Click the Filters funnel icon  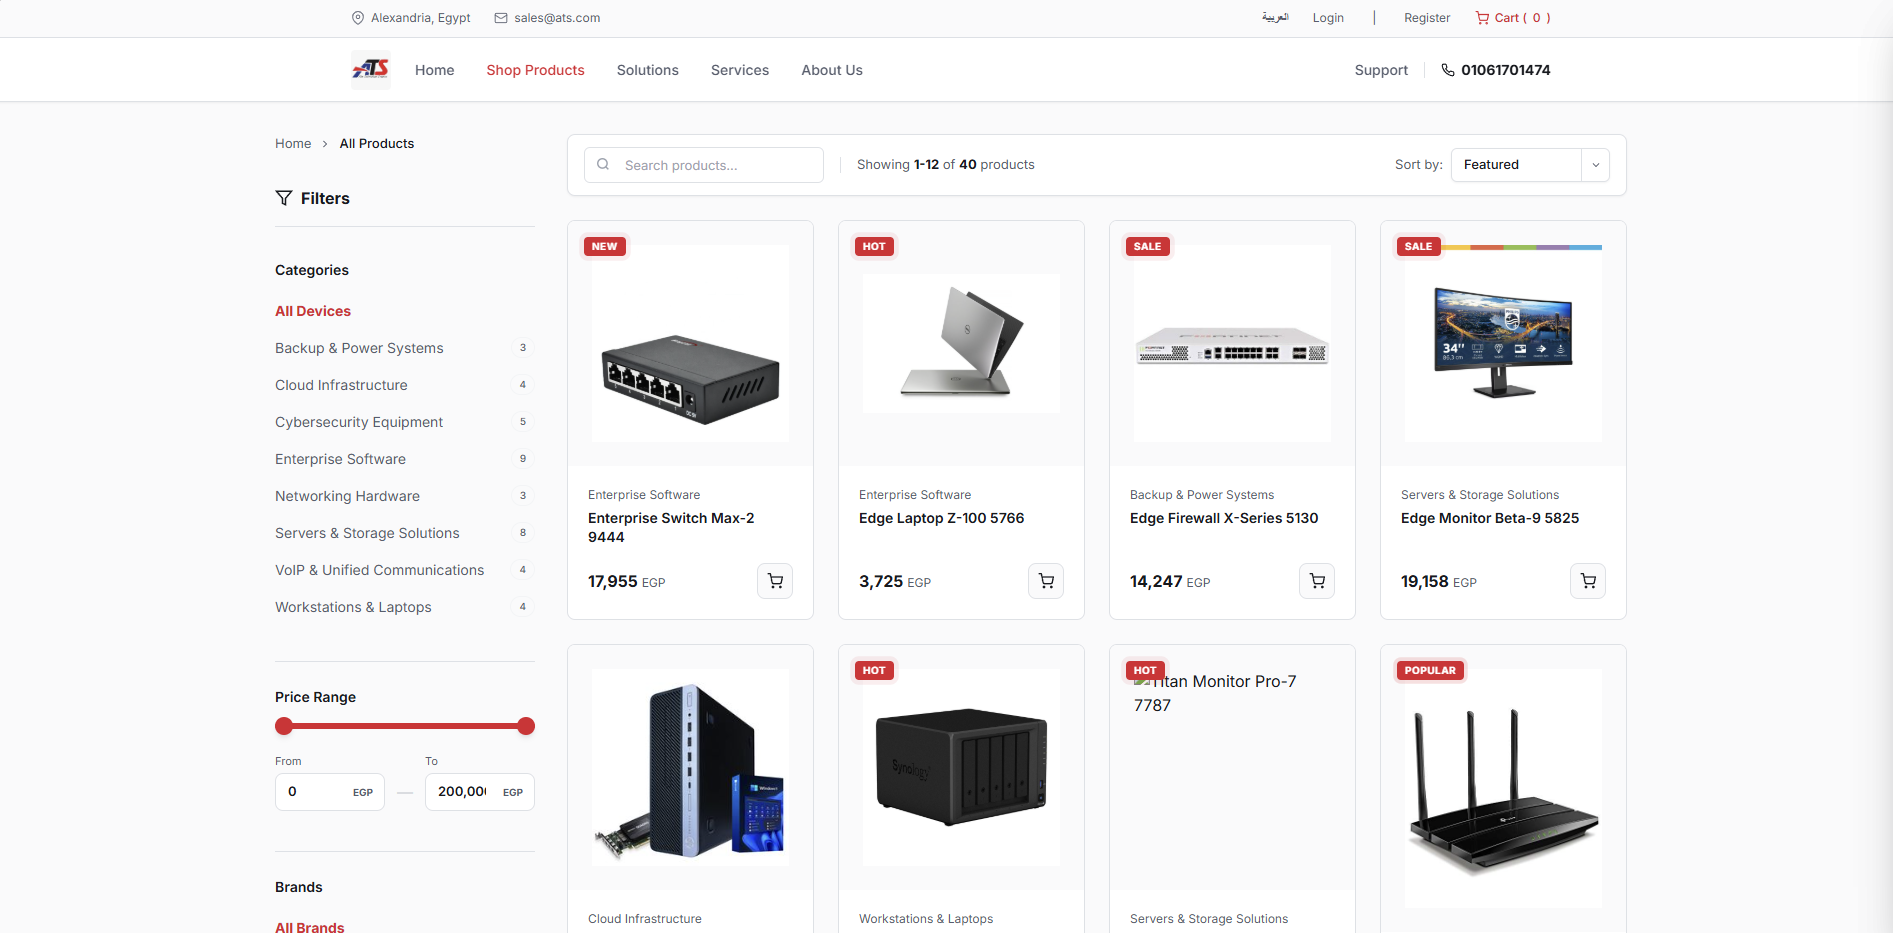point(284,198)
